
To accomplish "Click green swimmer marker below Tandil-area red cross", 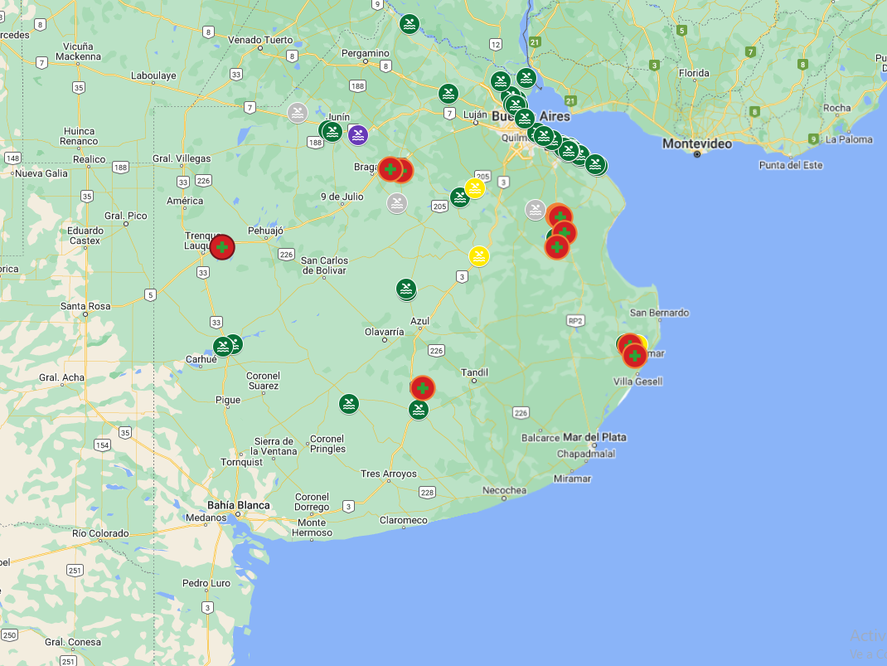I will click(419, 410).
